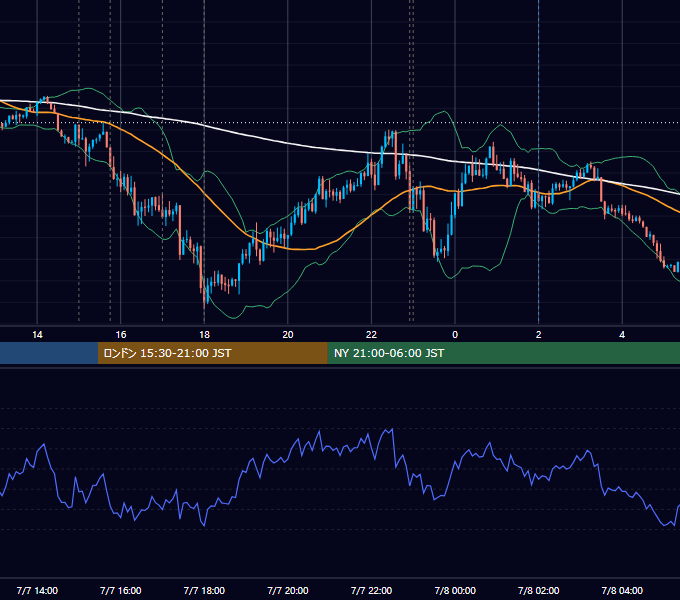Select the 20 hour axis label
Viewport: 680px width, 600px height.
pyautogui.click(x=288, y=335)
